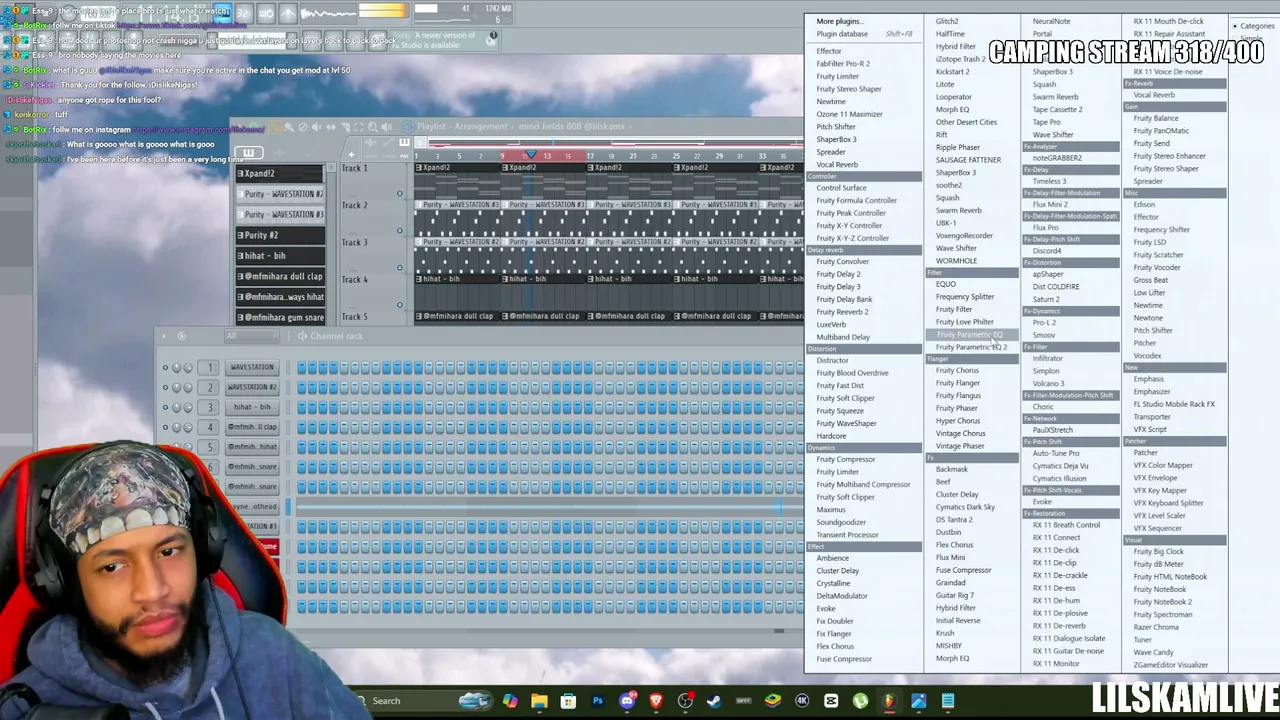This screenshot has height=720, width=1280.
Task: Select Transient Processor plugin
Action: click(847, 535)
